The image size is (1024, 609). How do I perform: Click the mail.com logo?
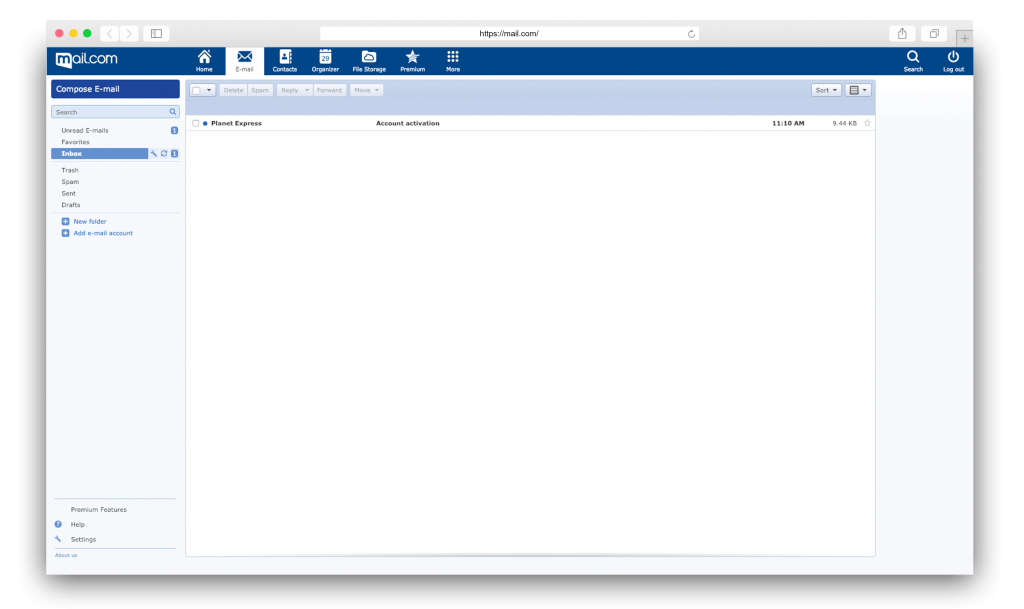[87, 59]
